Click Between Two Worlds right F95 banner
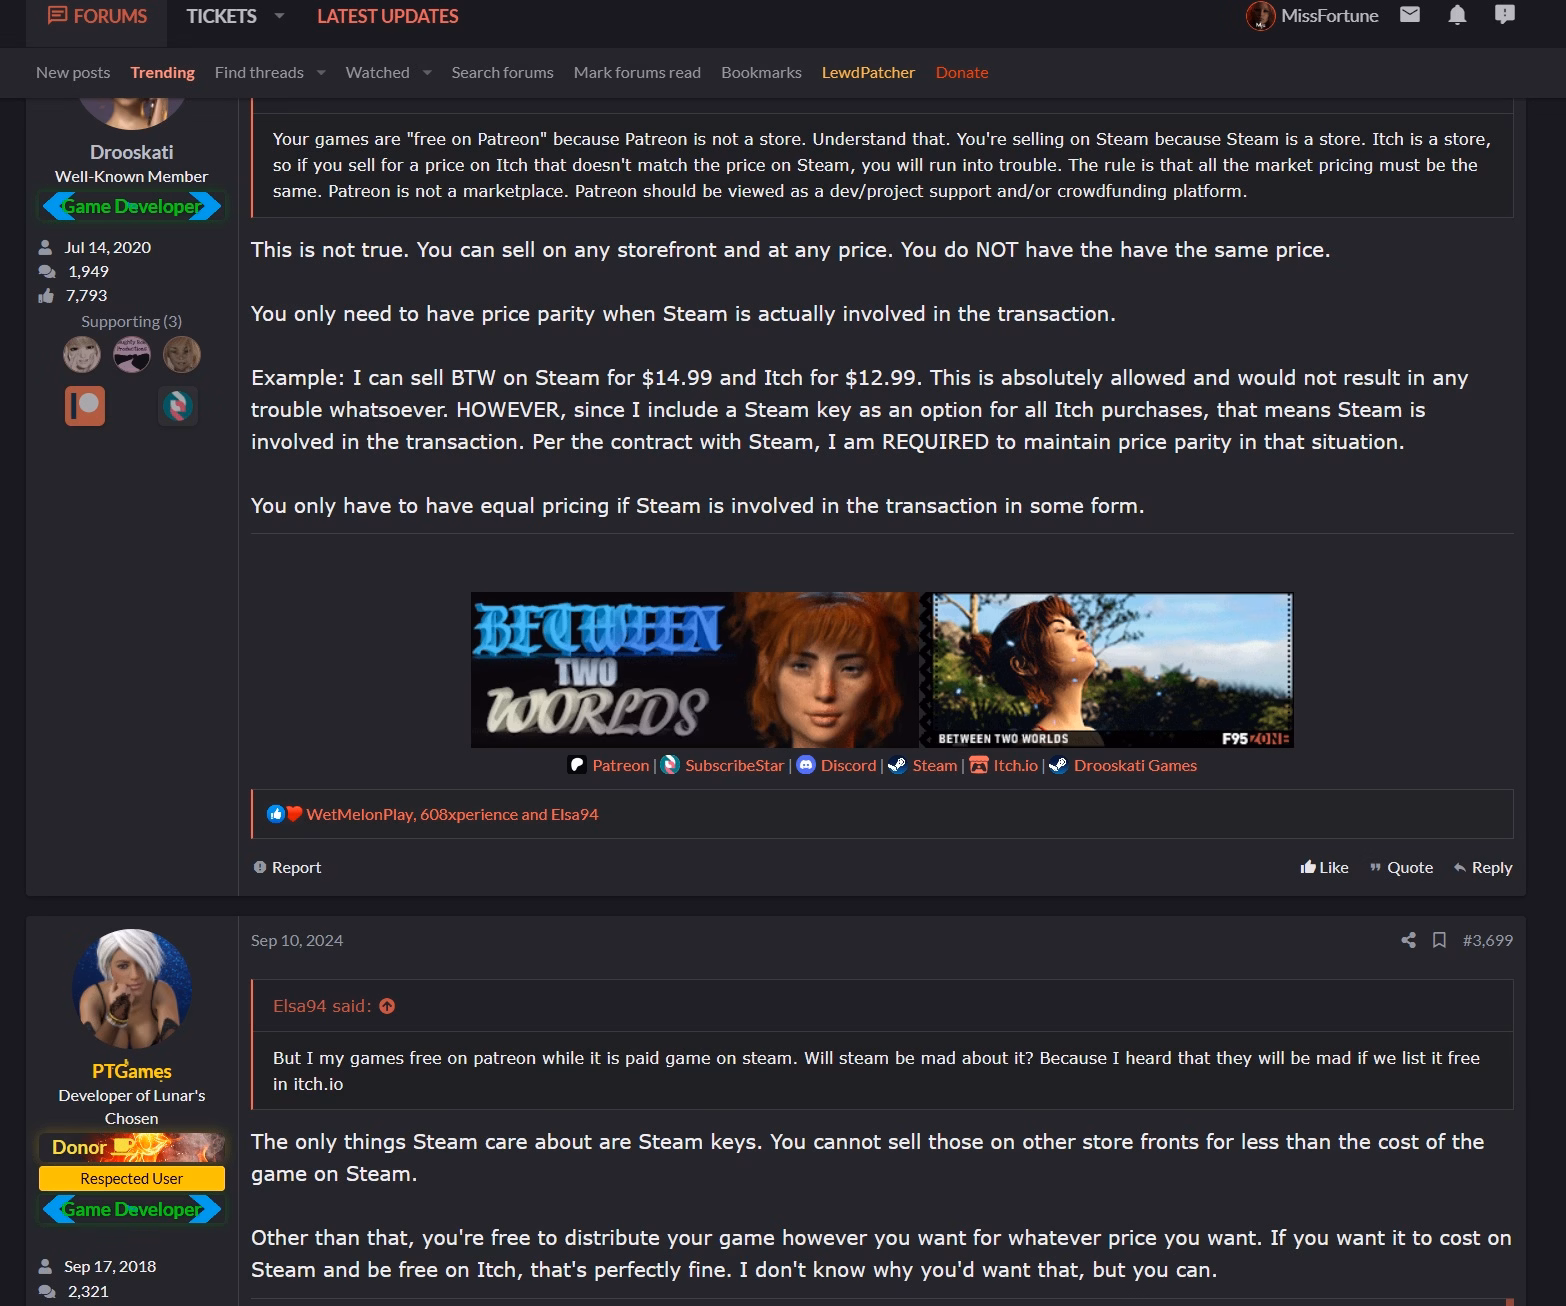 point(1107,669)
